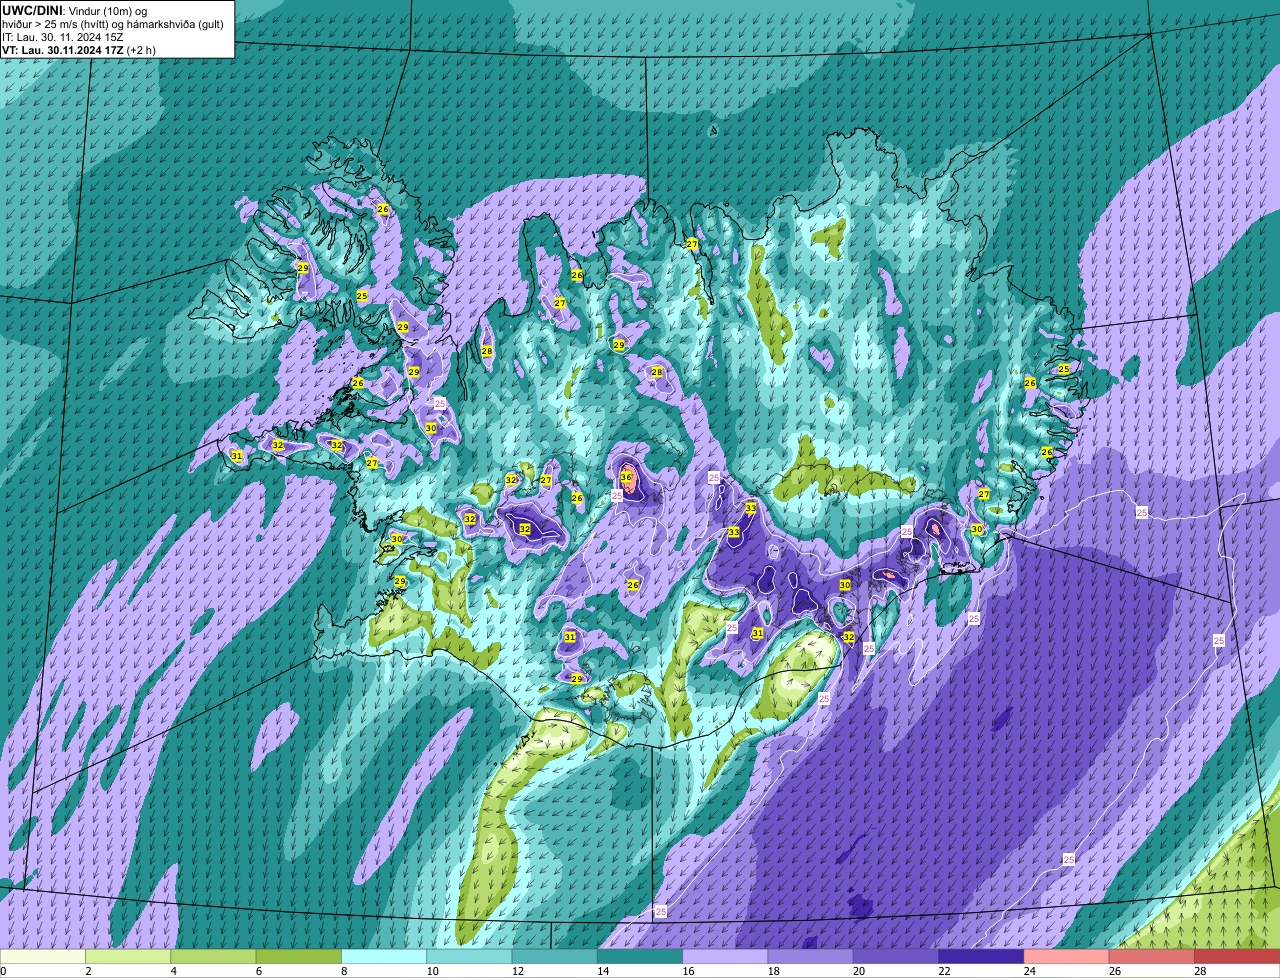Pick the 12–14 m/s teal legend swatch
This screenshot has width=1280, height=978.
555,956
